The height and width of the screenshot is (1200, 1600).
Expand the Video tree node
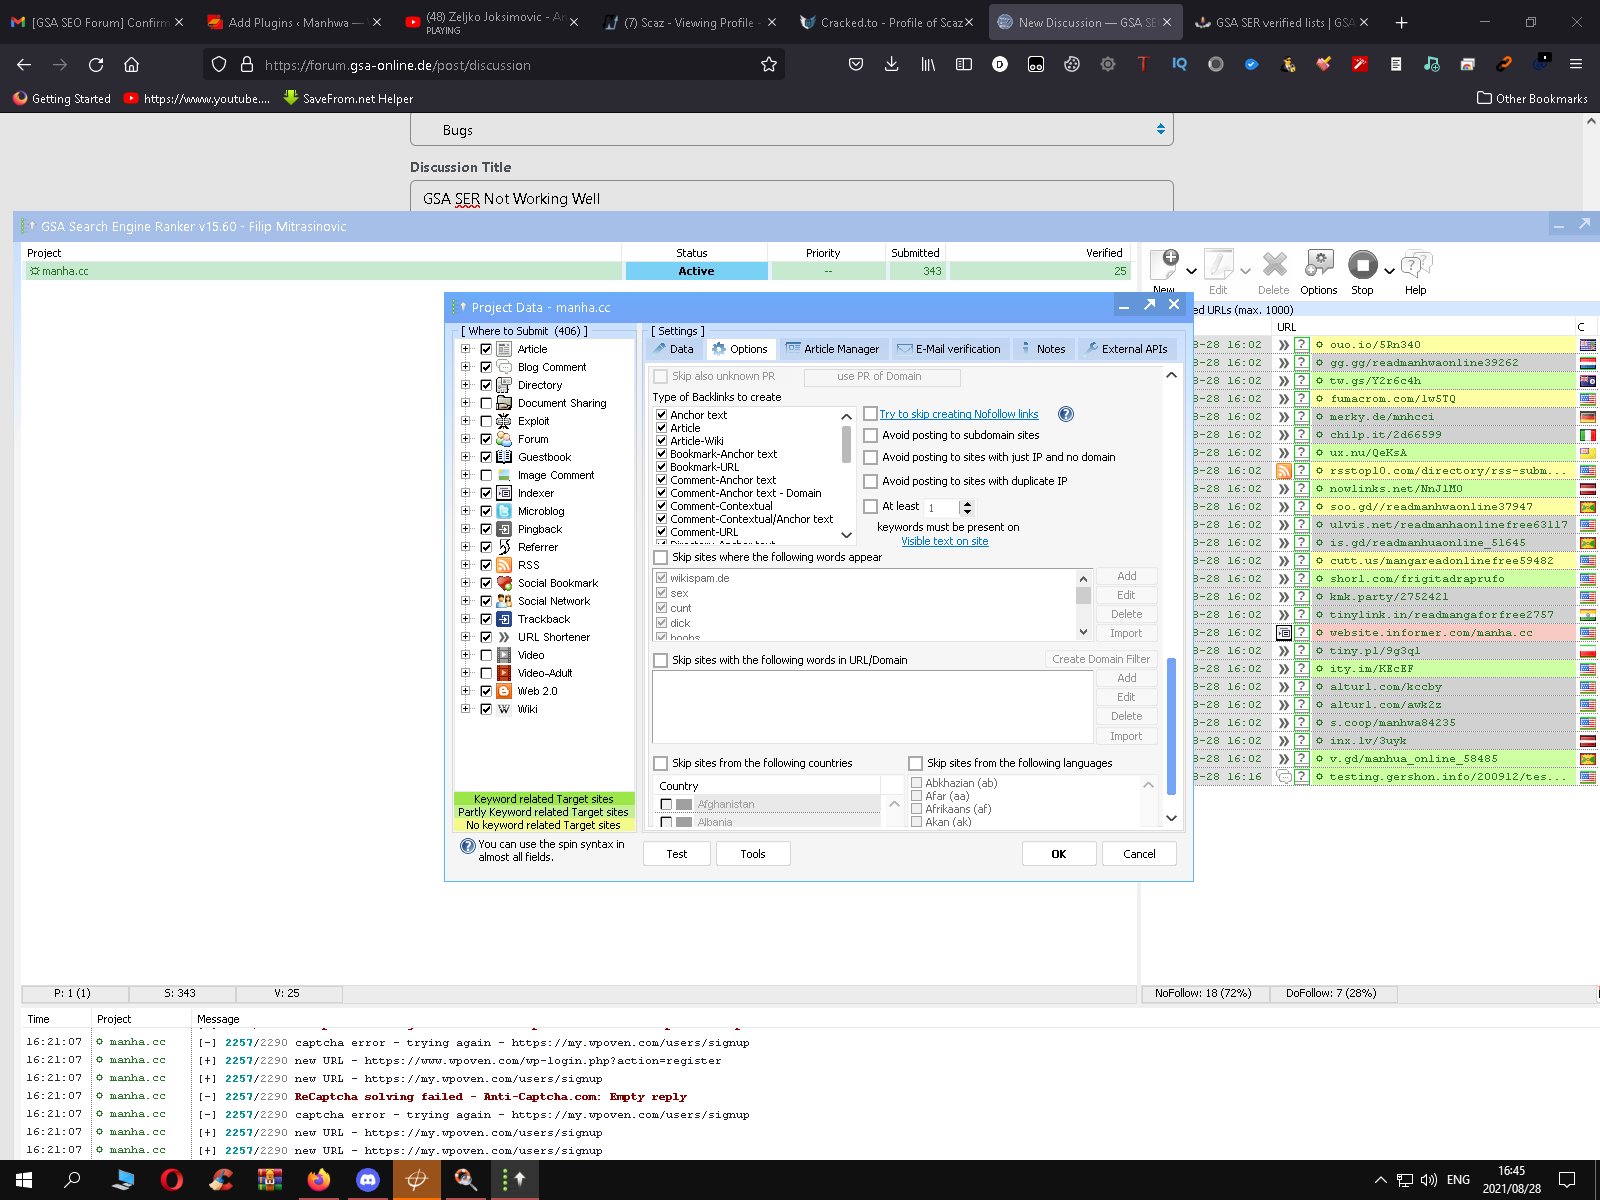[465, 655]
